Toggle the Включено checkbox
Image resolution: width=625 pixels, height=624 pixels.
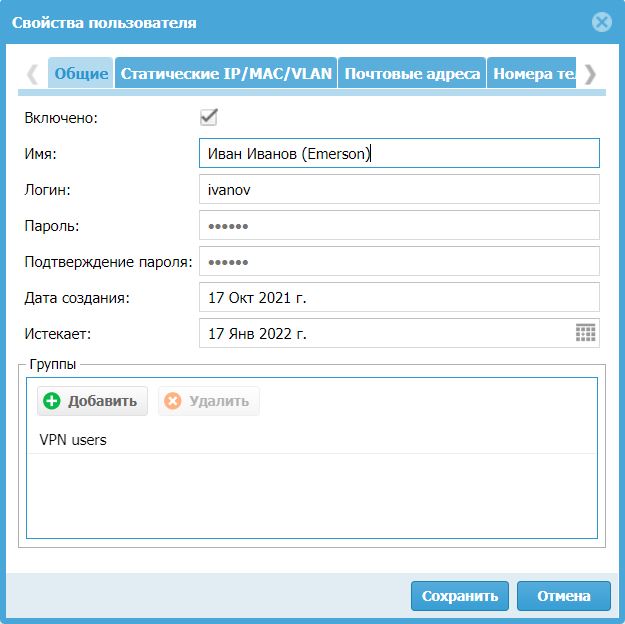click(x=208, y=117)
